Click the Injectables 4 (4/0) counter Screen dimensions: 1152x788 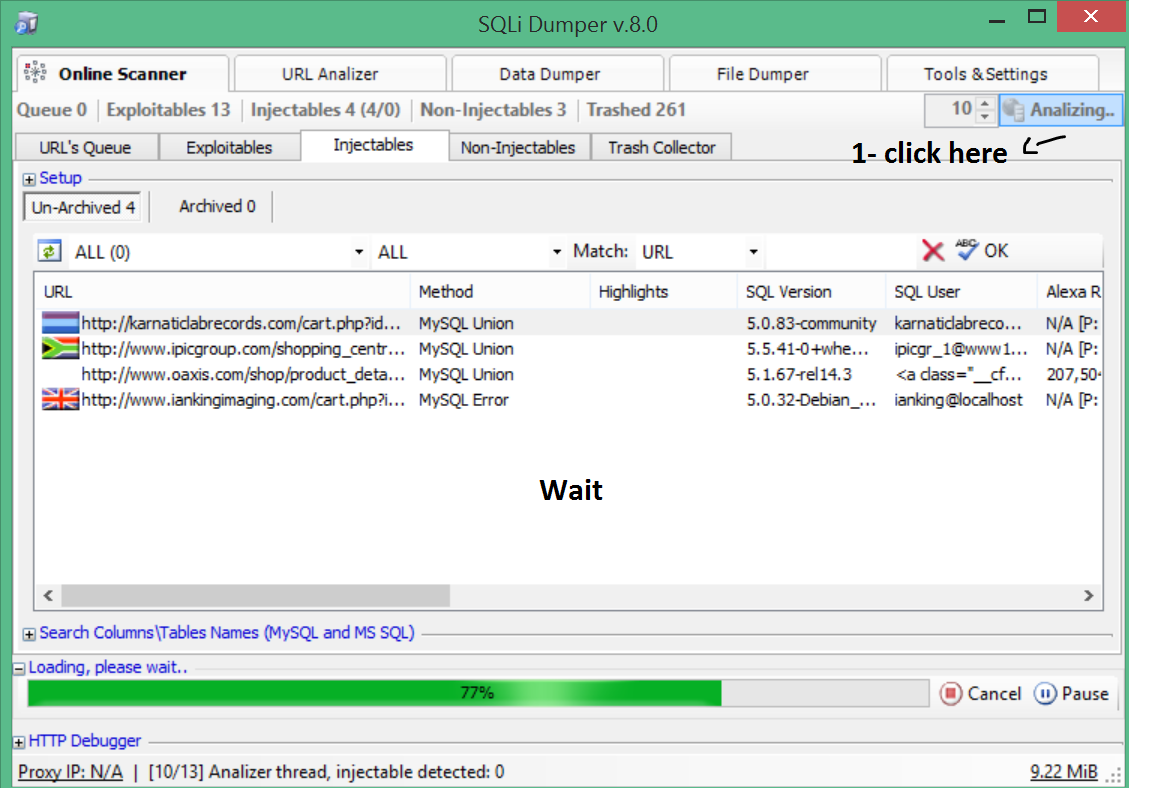pyautogui.click(x=325, y=110)
